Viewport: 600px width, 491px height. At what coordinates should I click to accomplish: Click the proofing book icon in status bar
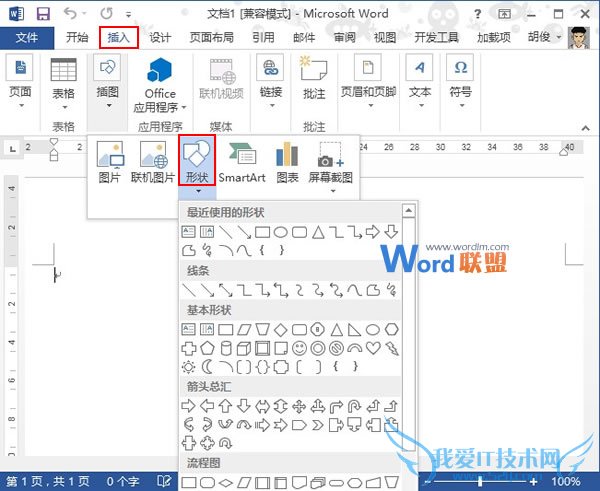(x=164, y=481)
